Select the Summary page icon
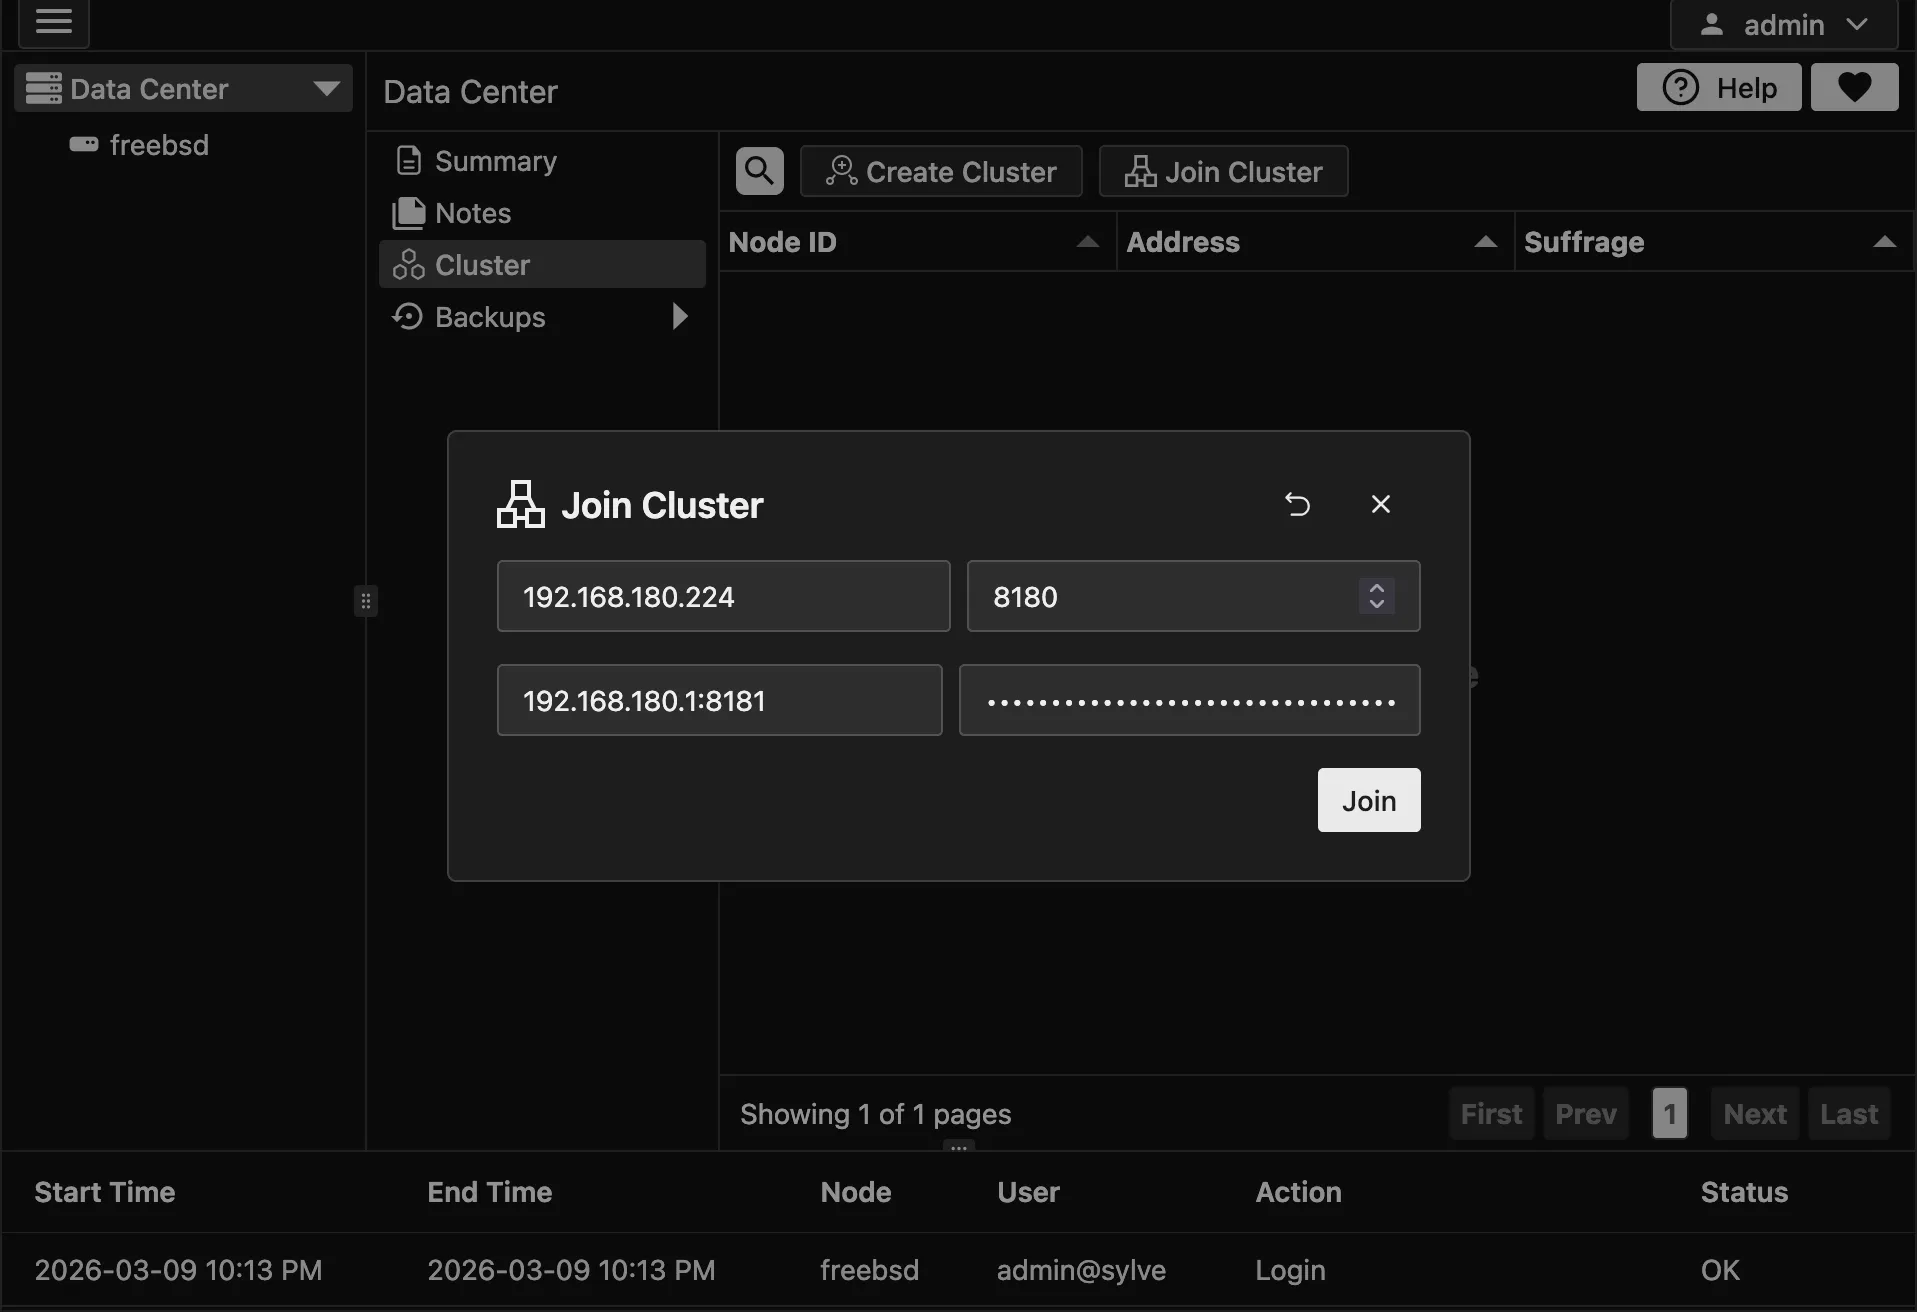The height and width of the screenshot is (1312, 1918). pyautogui.click(x=409, y=160)
